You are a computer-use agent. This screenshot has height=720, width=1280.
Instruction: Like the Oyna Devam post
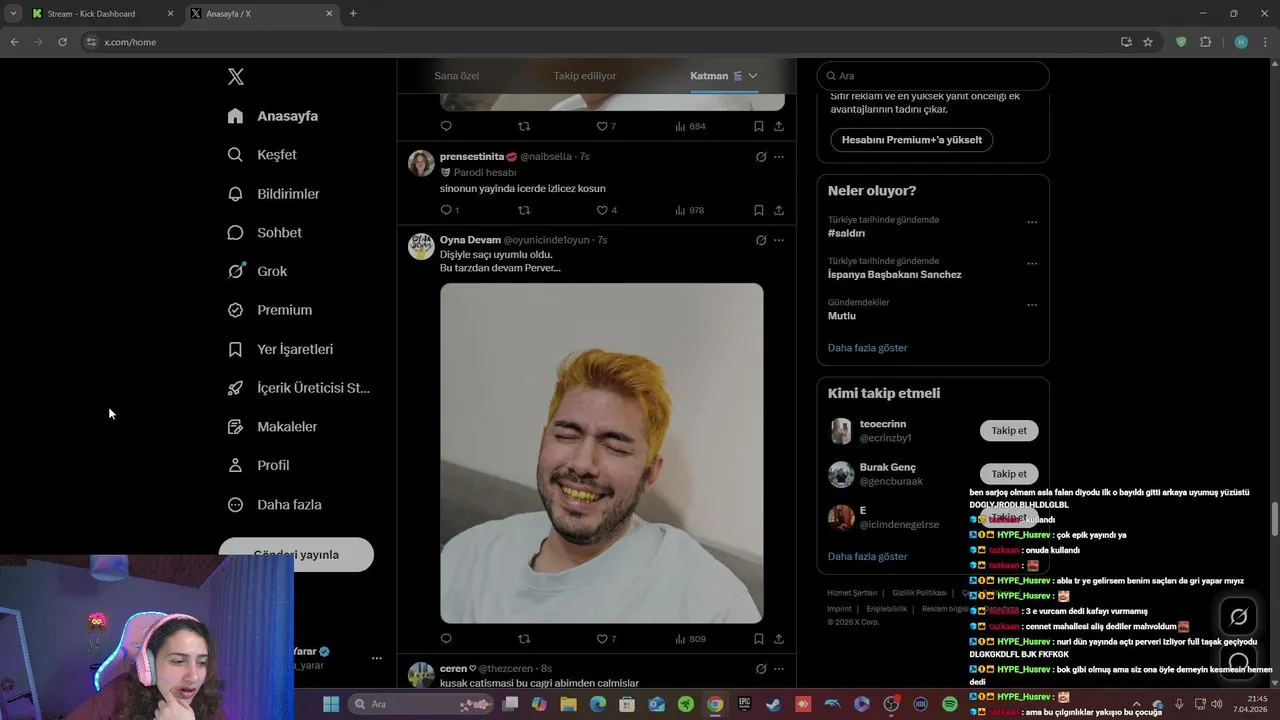(602, 639)
